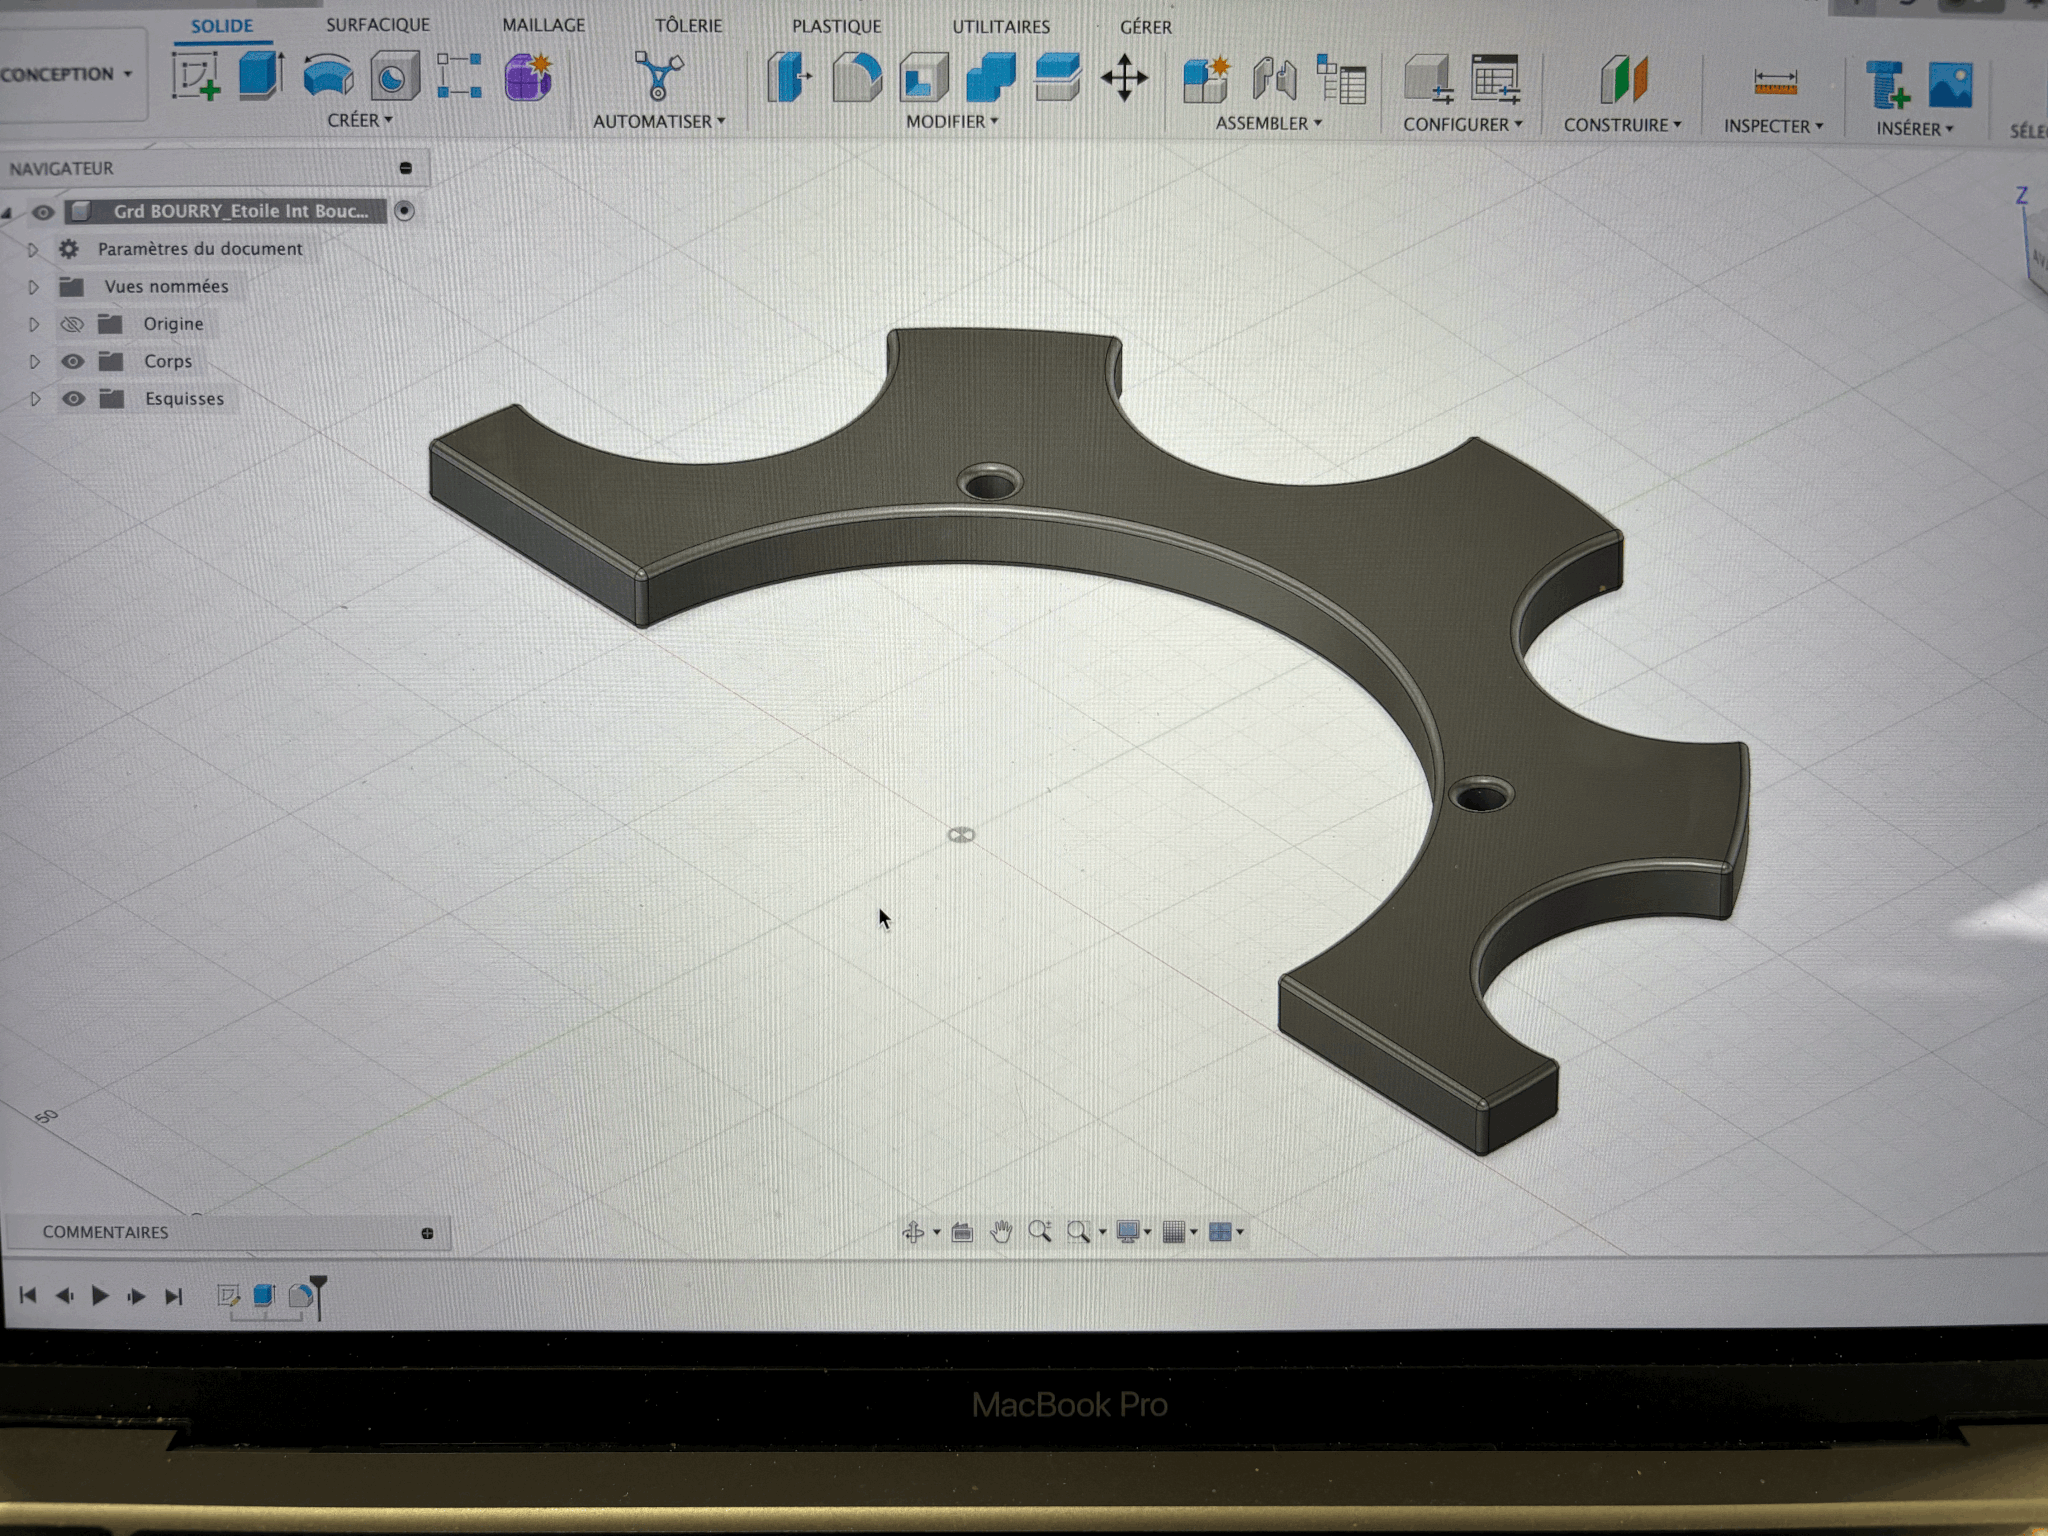Image resolution: width=2048 pixels, height=1536 pixels.
Task: Open the Commentaires panel
Action: point(105,1232)
